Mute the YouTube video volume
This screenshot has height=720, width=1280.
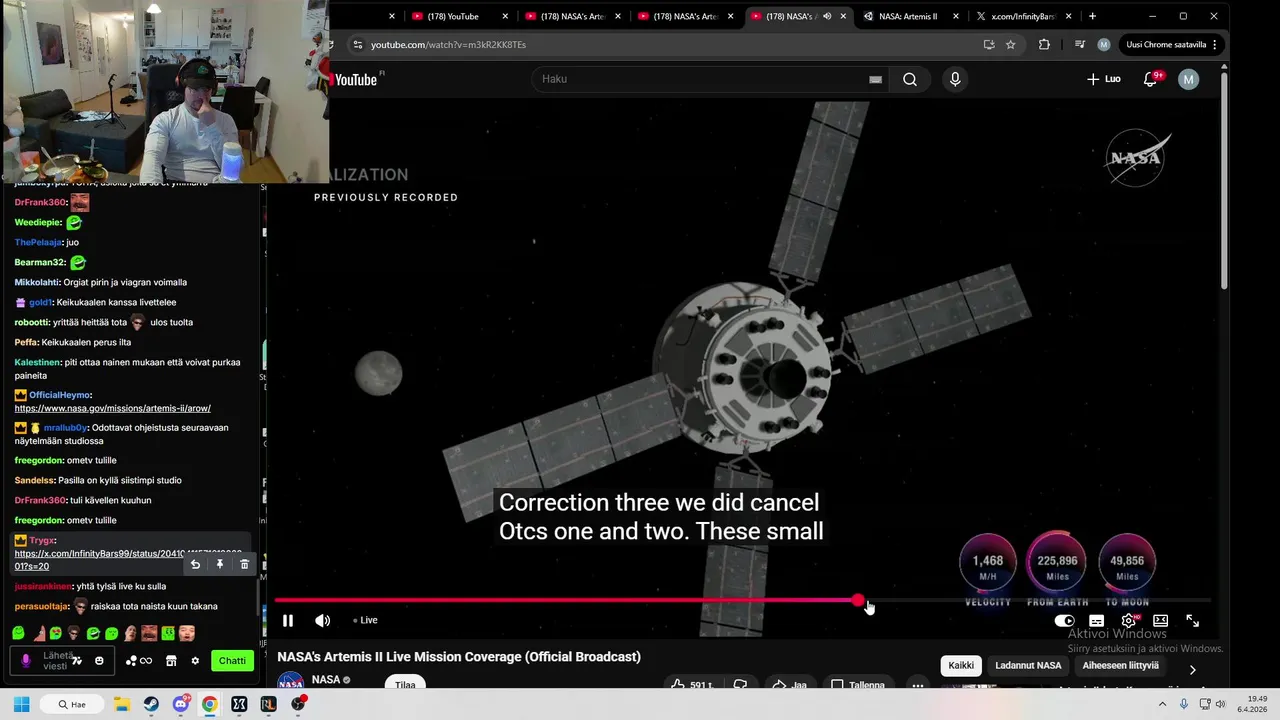(322, 620)
